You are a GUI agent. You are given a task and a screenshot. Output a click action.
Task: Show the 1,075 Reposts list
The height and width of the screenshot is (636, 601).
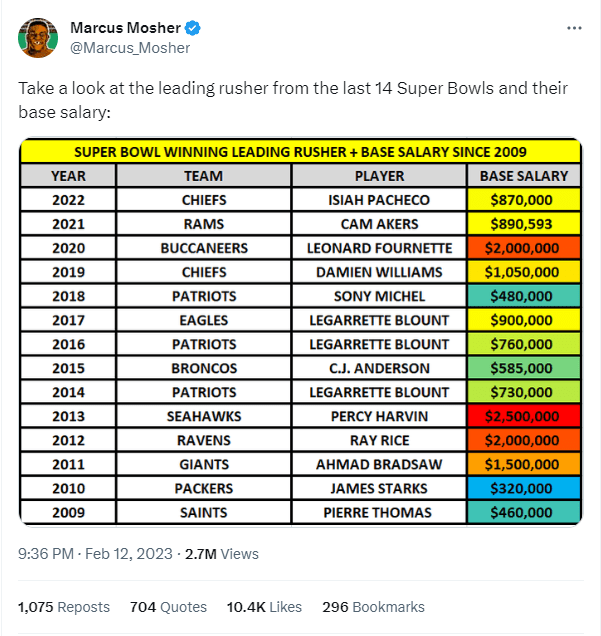(64, 607)
